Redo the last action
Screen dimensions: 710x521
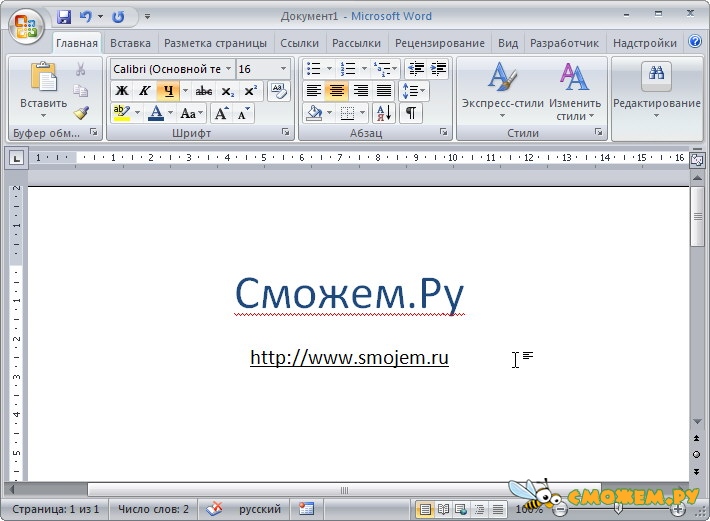coord(118,17)
